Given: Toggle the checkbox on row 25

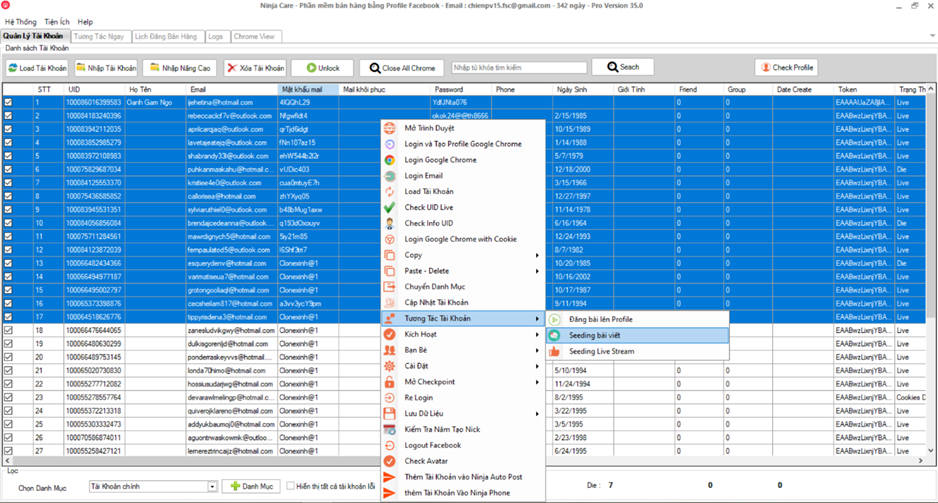Looking at the screenshot, I should [x=8, y=424].
